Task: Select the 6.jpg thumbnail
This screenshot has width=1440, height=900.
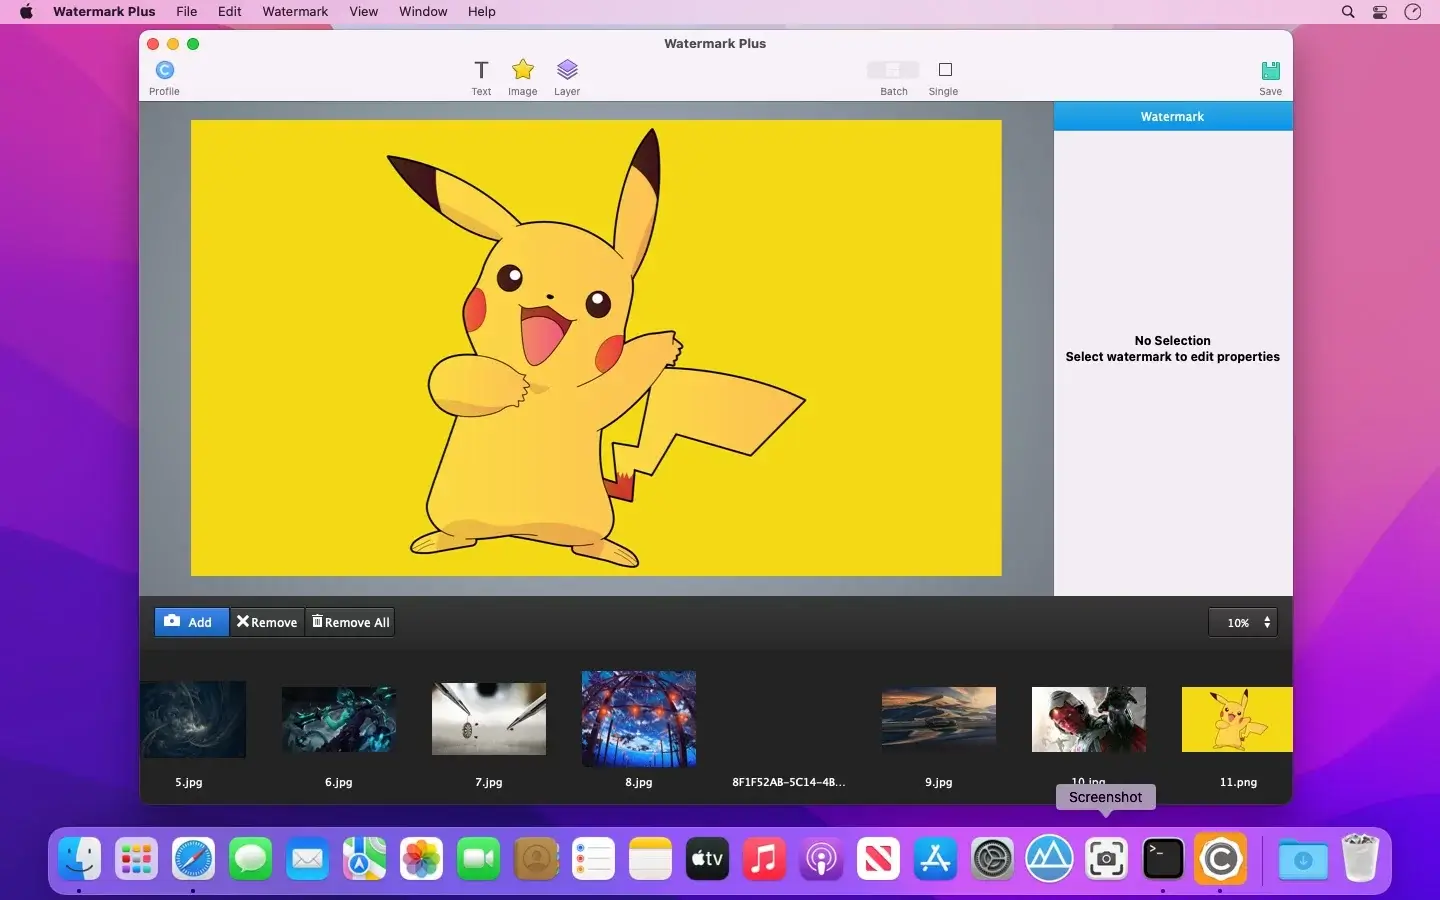Action: [x=339, y=719]
